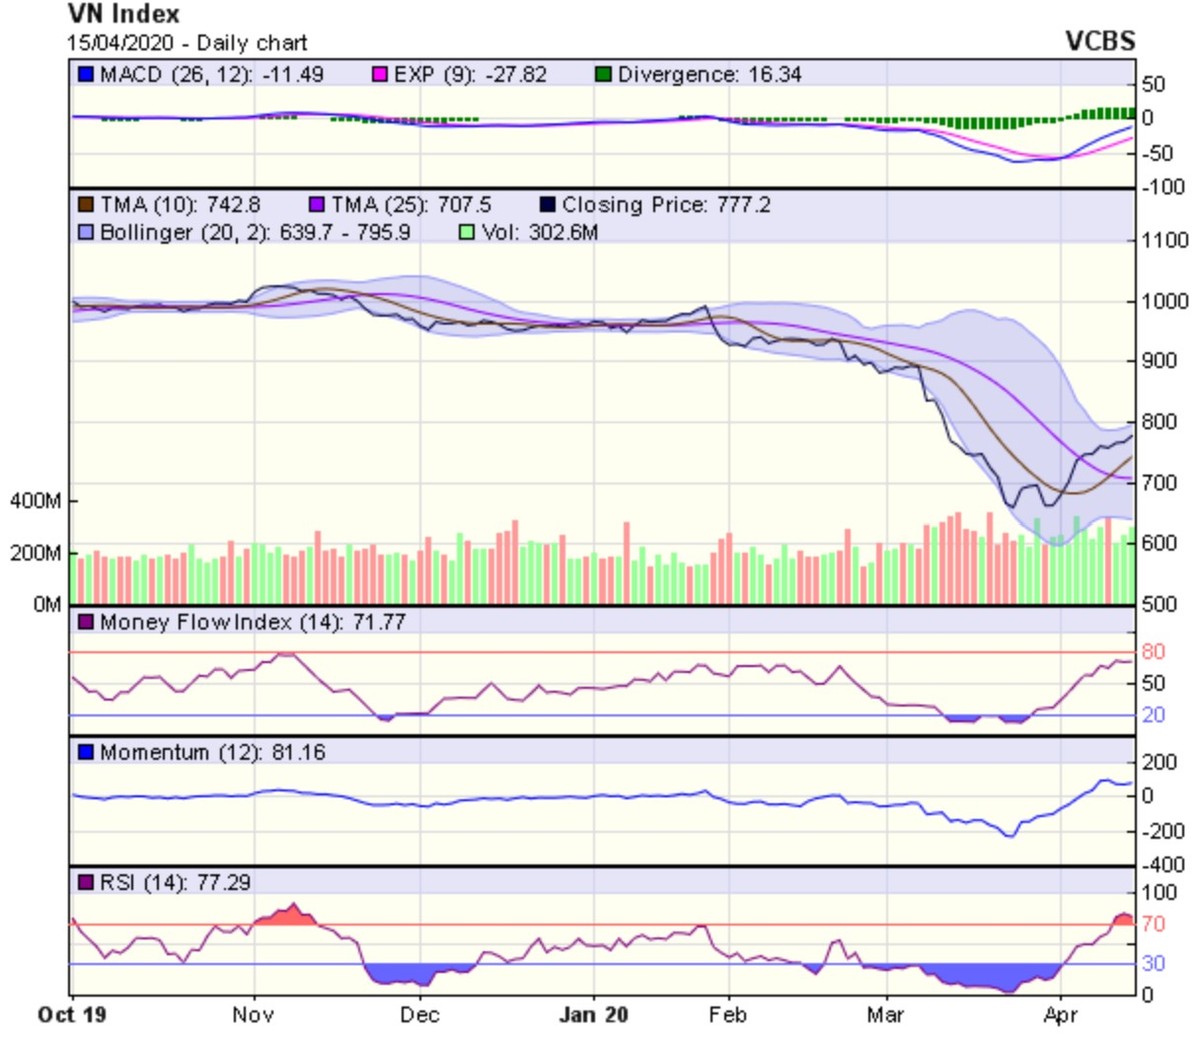Click the dark Closing Price legend swatch

pyautogui.click(x=547, y=205)
